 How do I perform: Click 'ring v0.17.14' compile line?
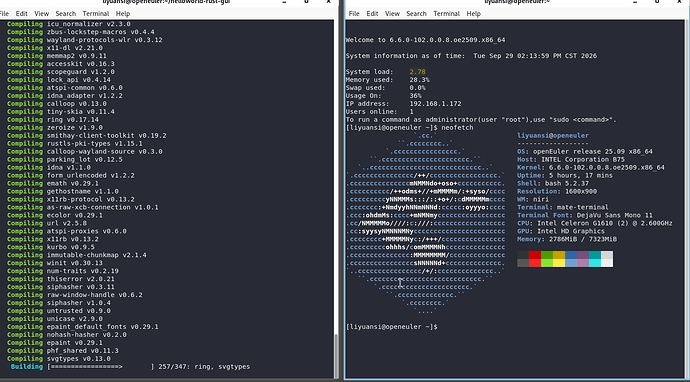[x=53, y=120]
